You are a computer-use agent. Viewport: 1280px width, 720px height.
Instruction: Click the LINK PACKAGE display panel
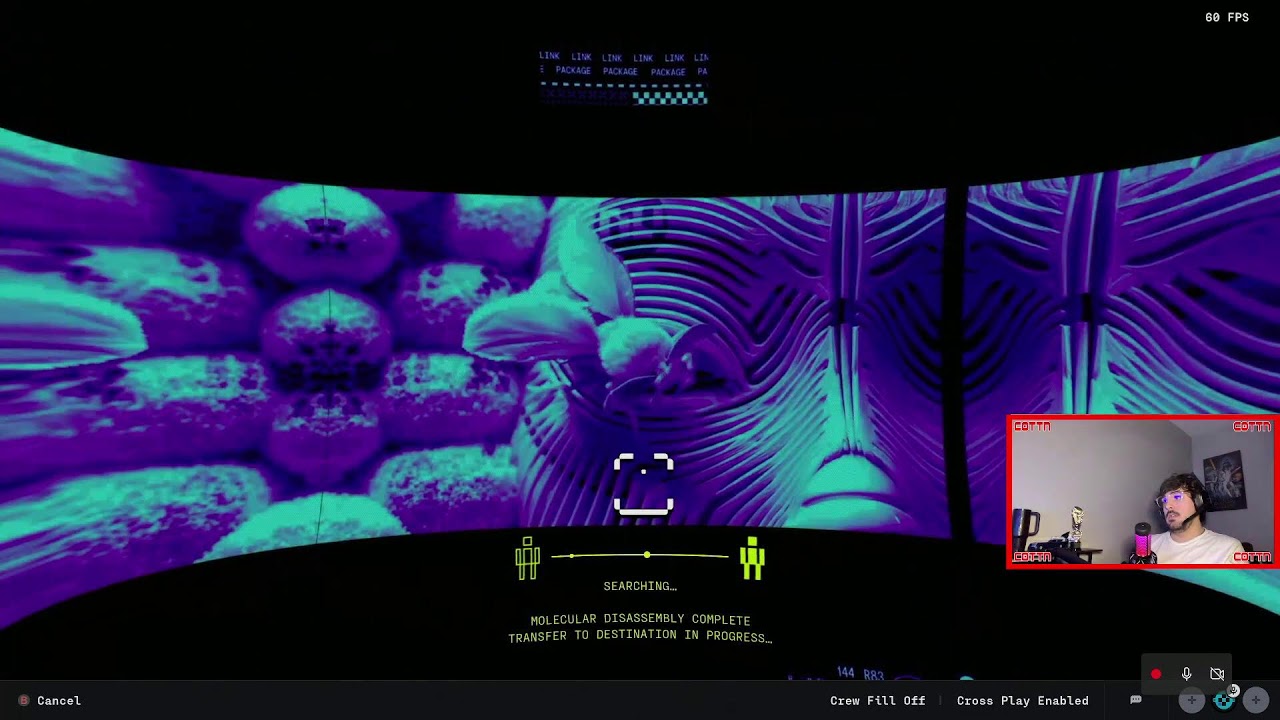pyautogui.click(x=624, y=78)
